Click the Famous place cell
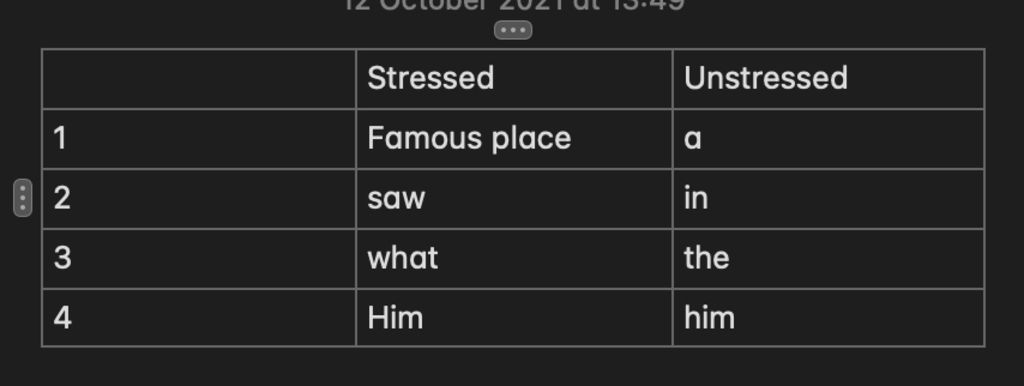This screenshot has width=1024, height=386. point(514,139)
